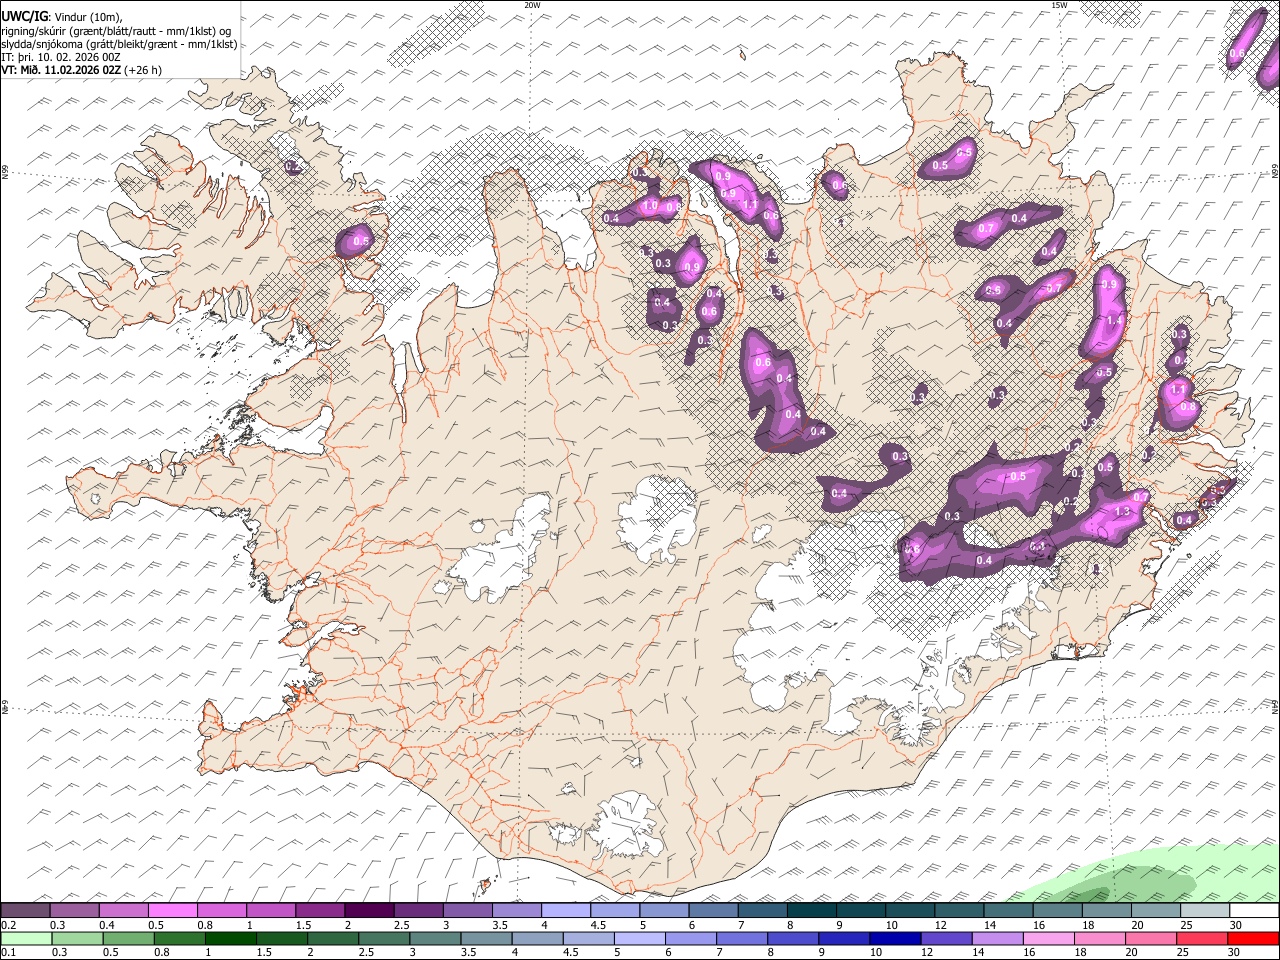The image size is (1280, 960).
Task: Click the white 30 swatch ending the purple-teal row
Action: click(x=1254, y=910)
